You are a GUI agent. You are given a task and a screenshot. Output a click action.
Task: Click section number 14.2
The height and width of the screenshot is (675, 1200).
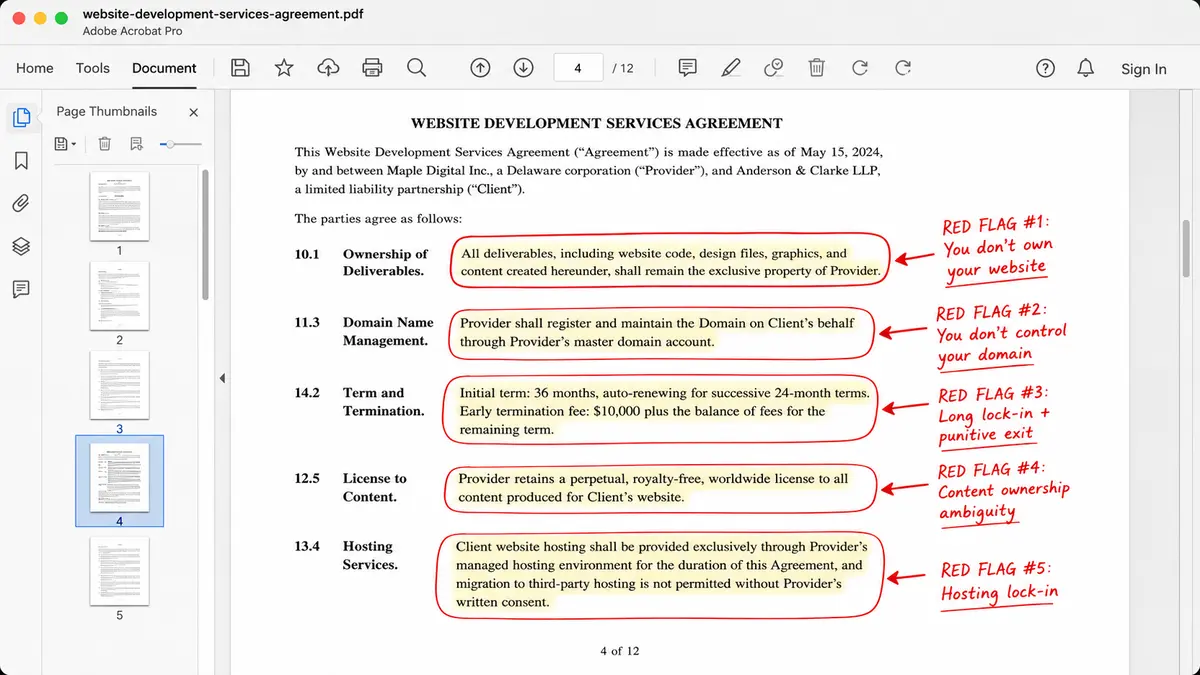[x=307, y=393]
